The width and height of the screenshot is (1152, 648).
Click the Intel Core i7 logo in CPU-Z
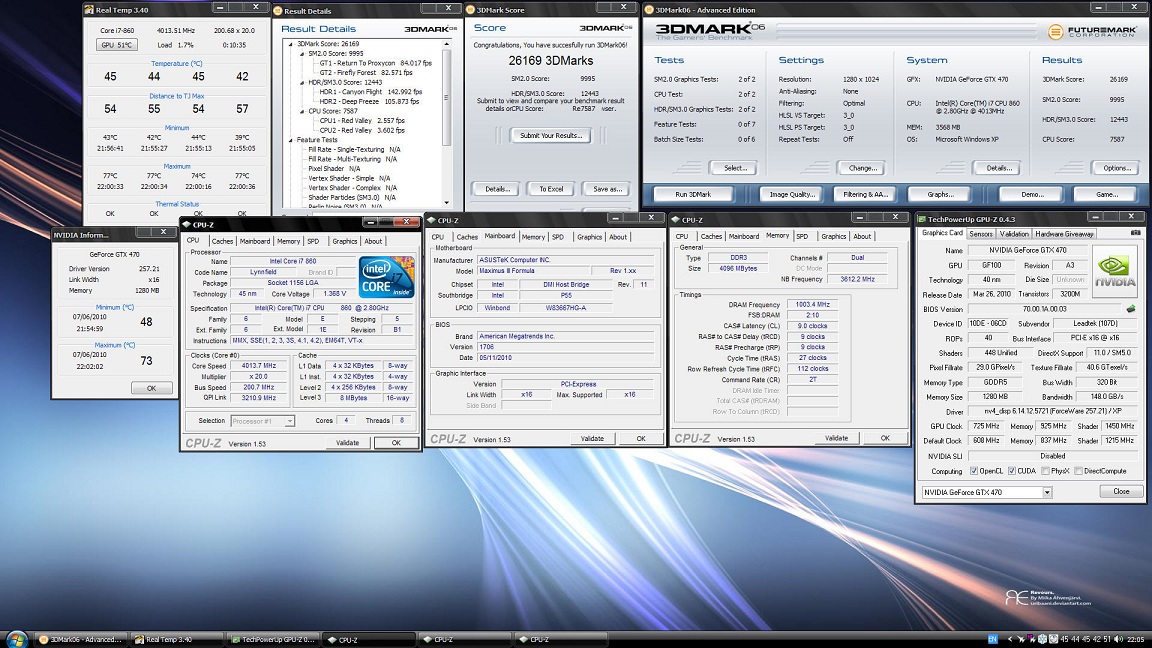(x=387, y=277)
